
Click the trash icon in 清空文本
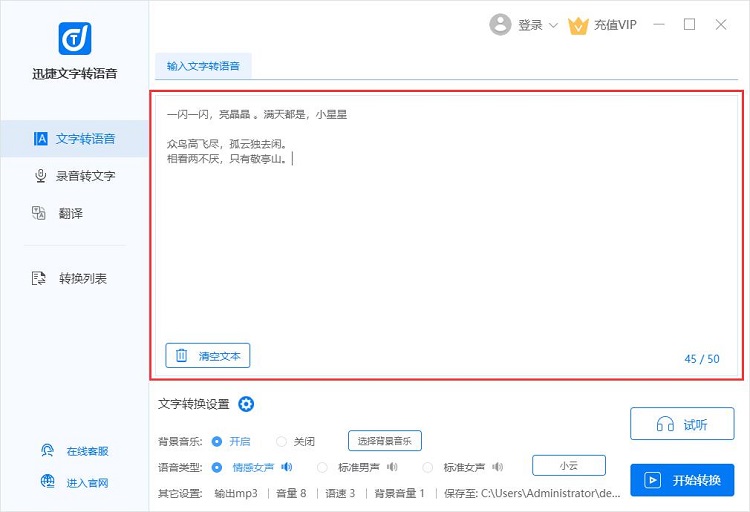[181, 355]
